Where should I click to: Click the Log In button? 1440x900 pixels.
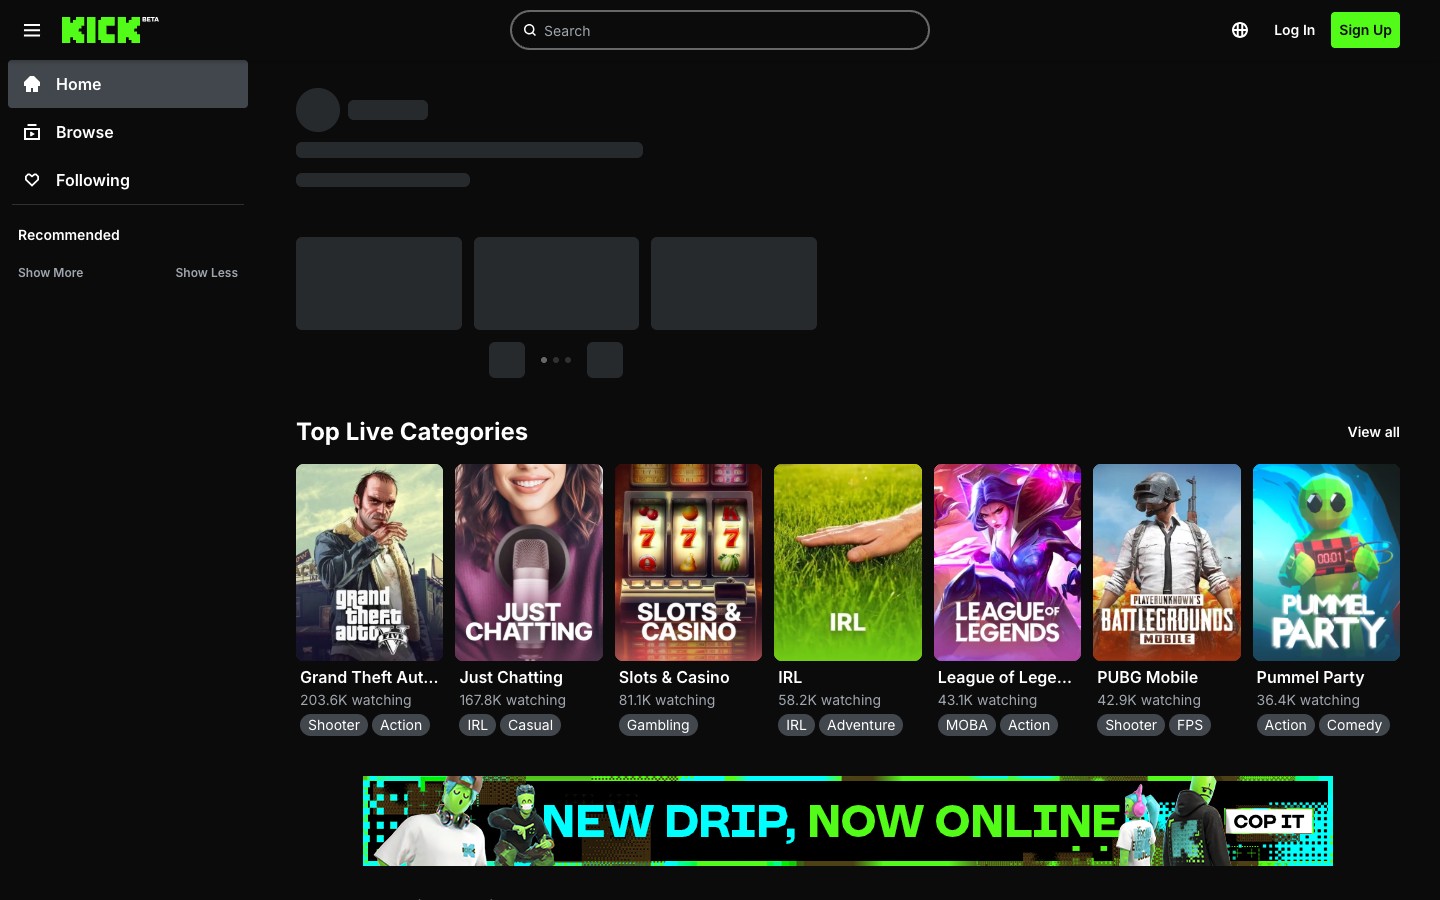[x=1294, y=30]
